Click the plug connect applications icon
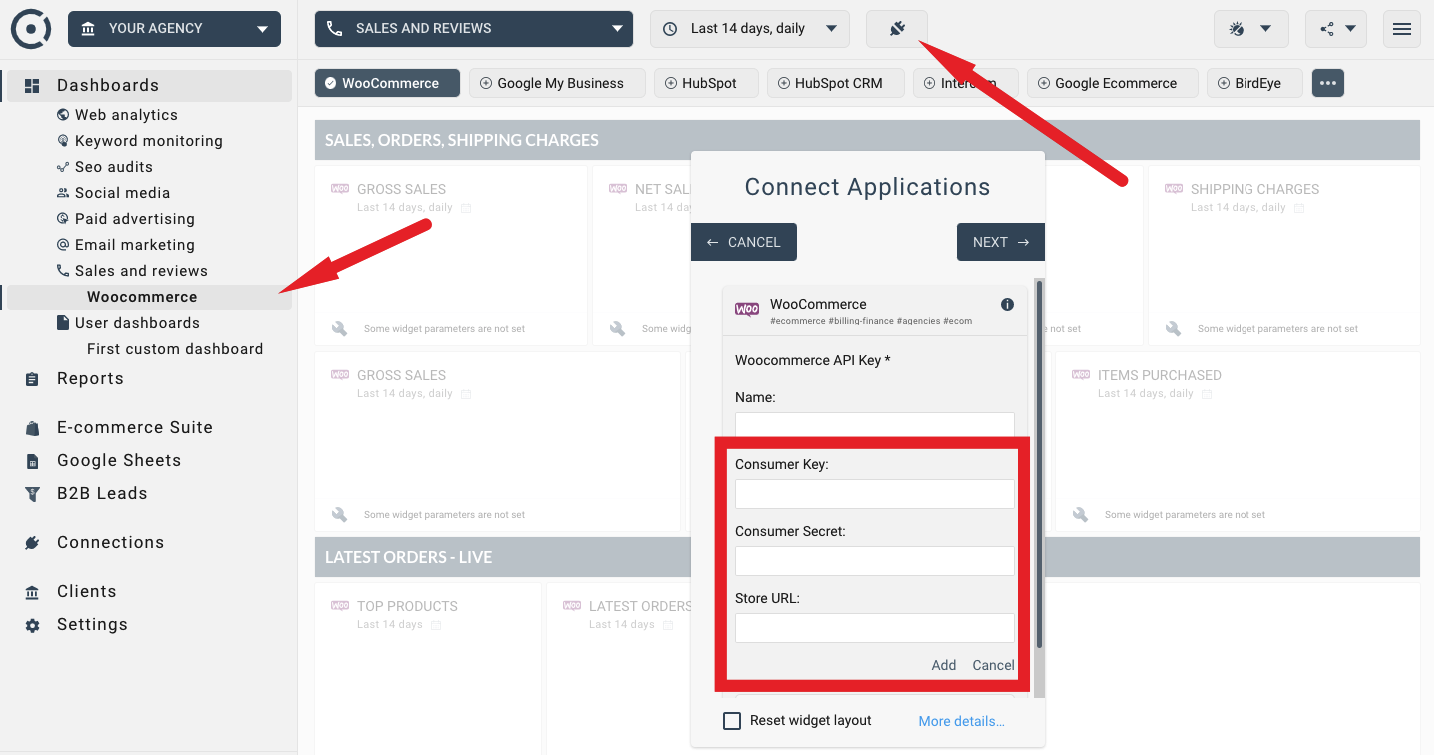The width and height of the screenshot is (1434, 755). tap(897, 29)
